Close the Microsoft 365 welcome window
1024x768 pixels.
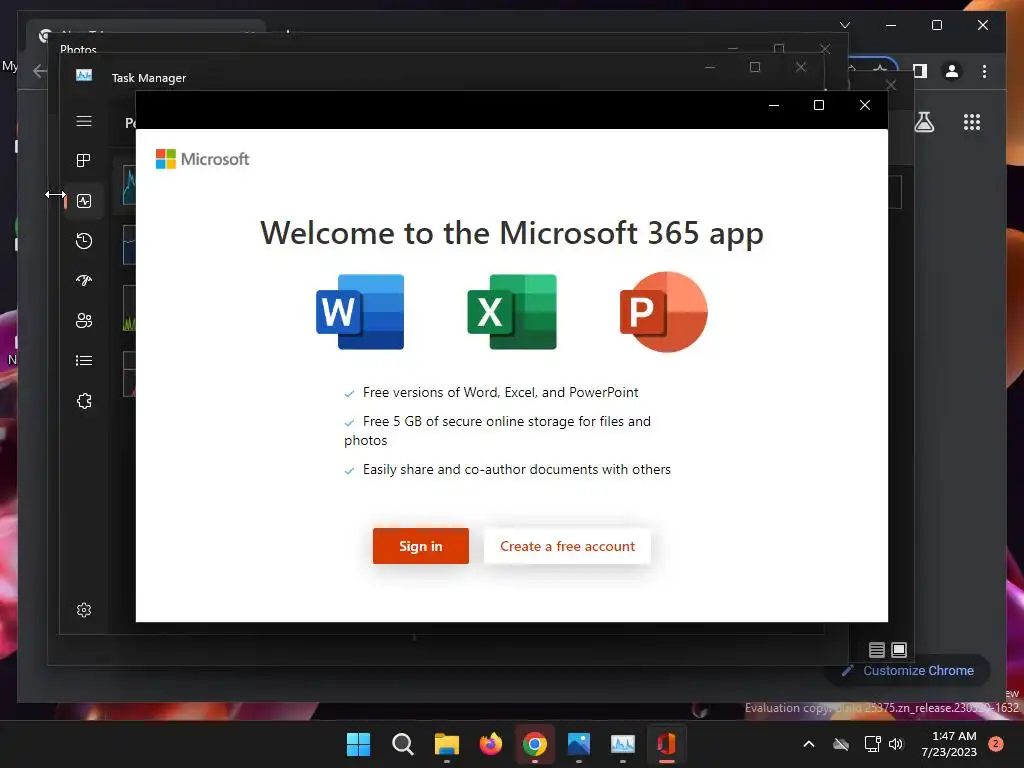pyautogui.click(x=865, y=105)
